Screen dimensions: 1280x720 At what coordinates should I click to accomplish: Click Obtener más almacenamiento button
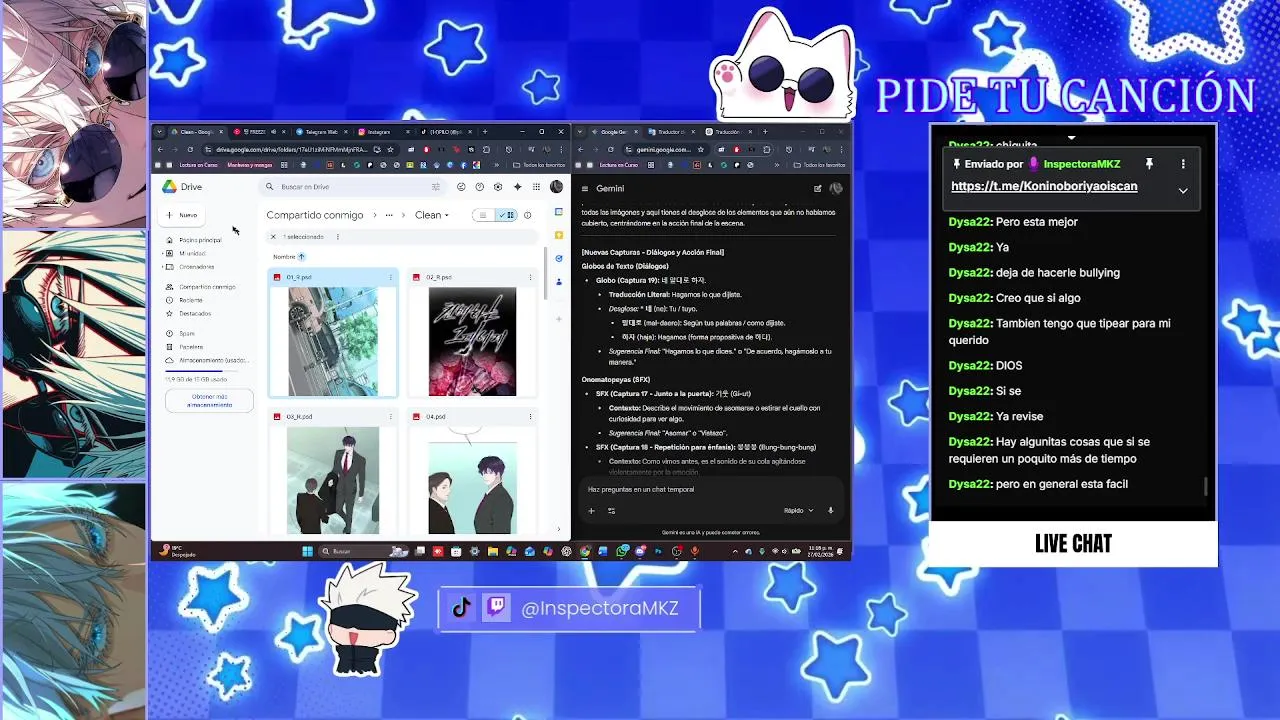point(209,401)
